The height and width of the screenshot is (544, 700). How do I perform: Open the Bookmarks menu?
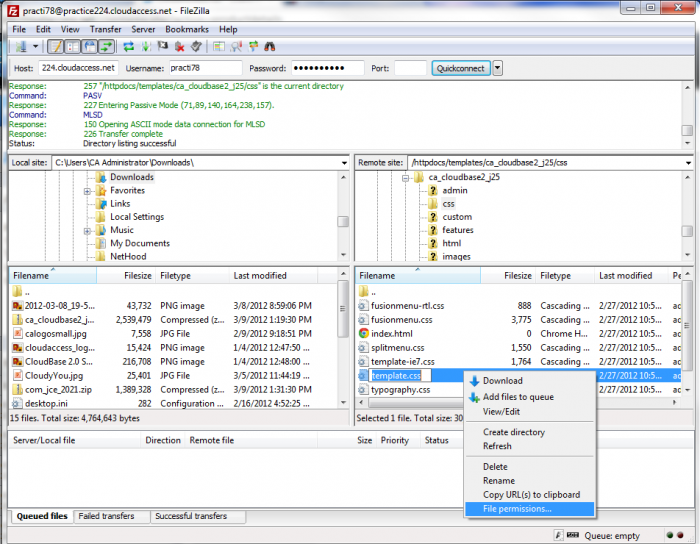coord(187,29)
